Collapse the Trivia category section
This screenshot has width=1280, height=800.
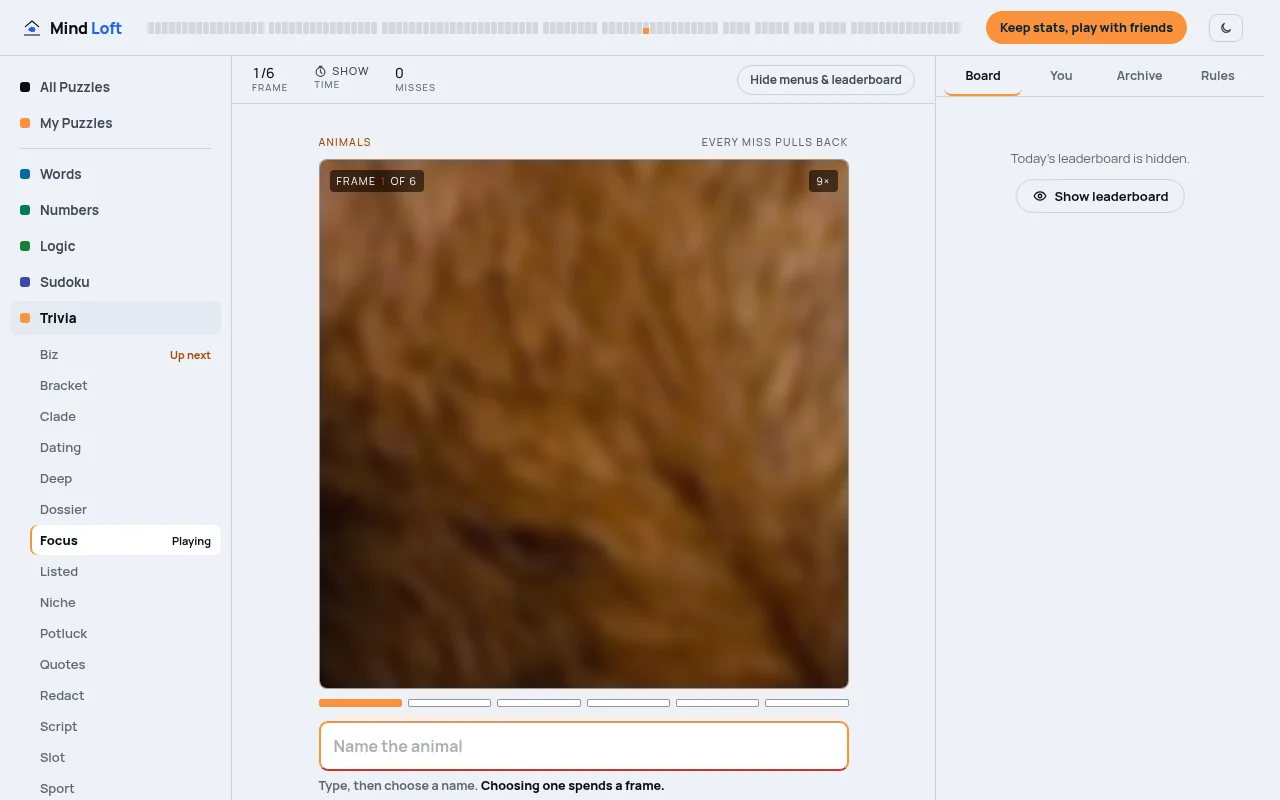tap(116, 318)
